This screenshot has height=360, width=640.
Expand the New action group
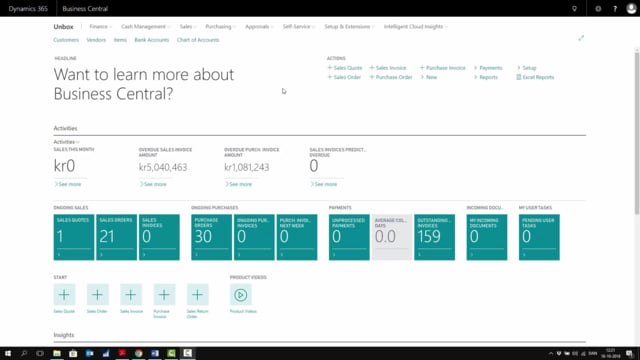tap(429, 77)
